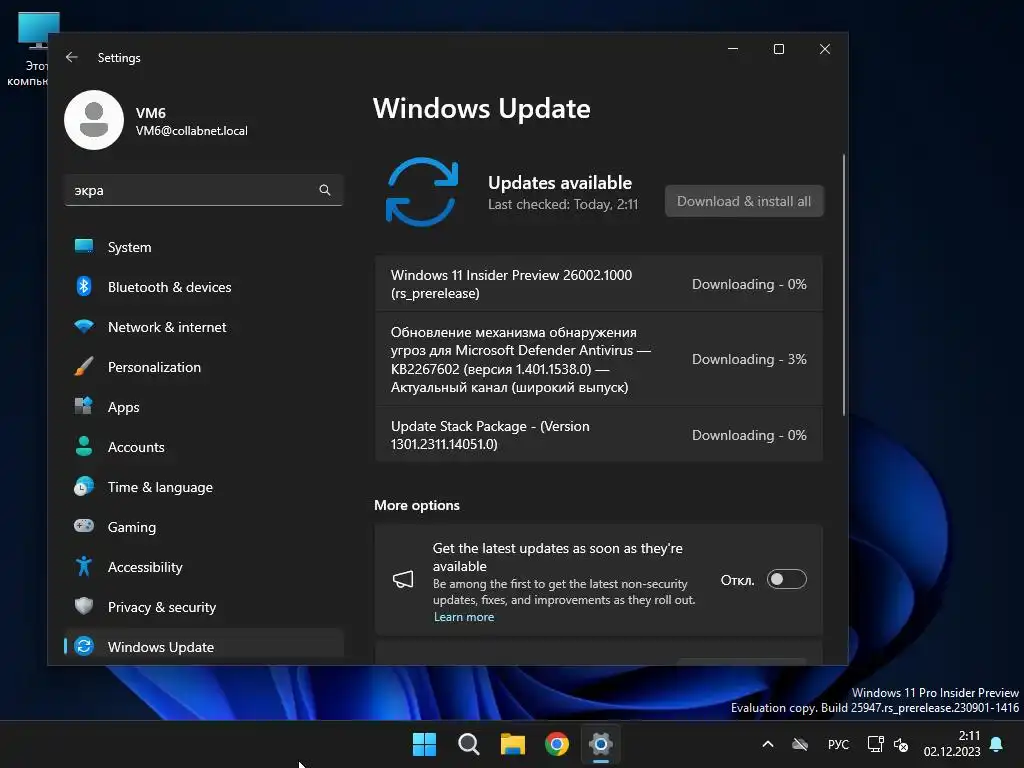Click the back arrow in Settings

tap(72, 57)
